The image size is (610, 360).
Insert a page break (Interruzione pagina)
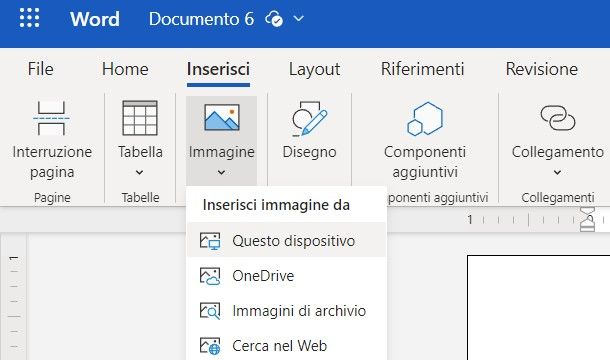[x=52, y=140]
